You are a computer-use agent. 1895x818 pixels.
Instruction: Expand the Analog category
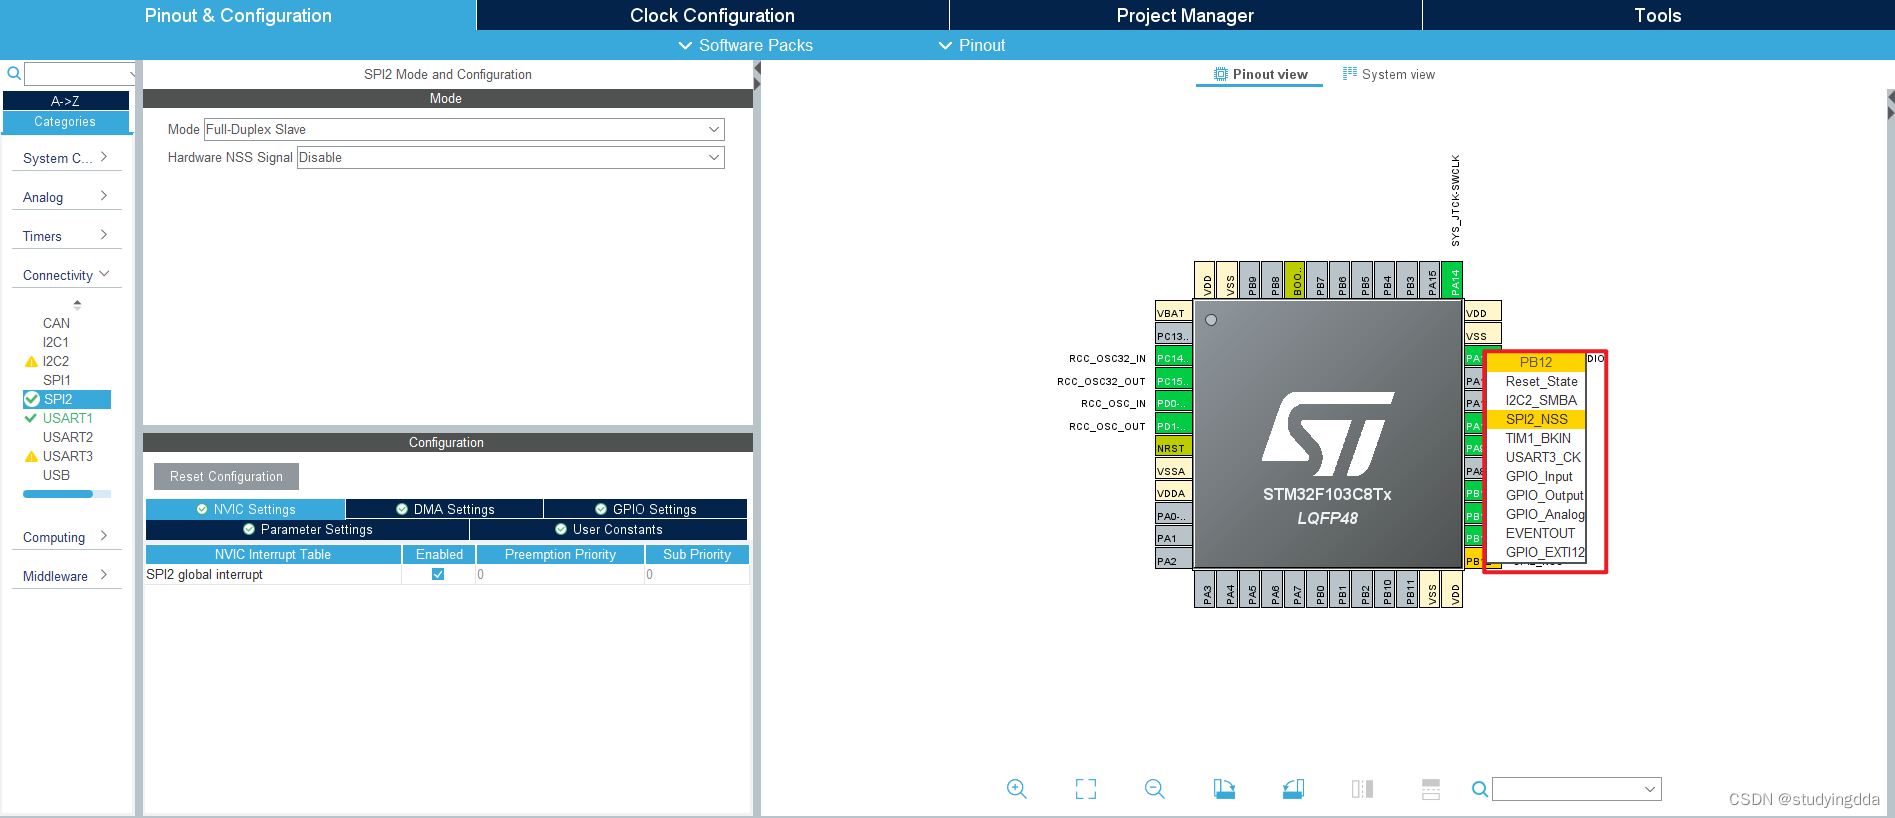click(66, 197)
